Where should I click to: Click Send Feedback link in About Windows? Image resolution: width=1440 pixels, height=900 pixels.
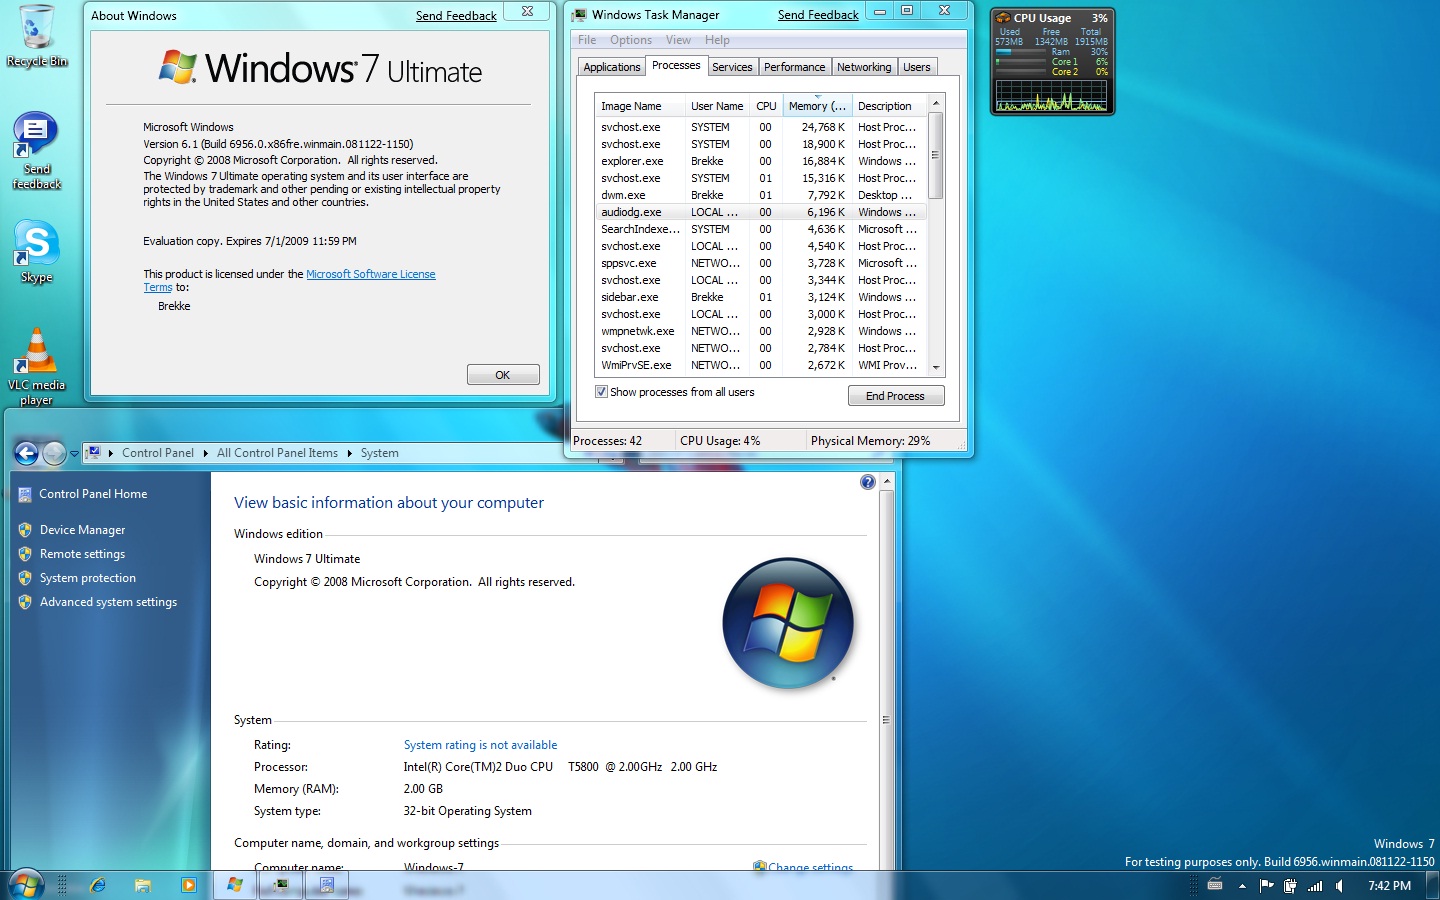click(x=456, y=16)
